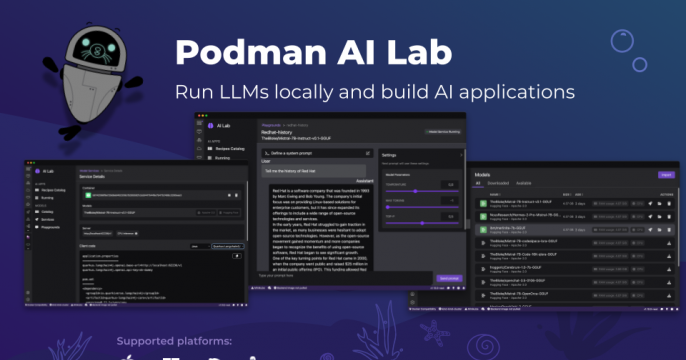Download the TheBloke openchat-3.5 model
The image size is (686, 360).
point(669,283)
